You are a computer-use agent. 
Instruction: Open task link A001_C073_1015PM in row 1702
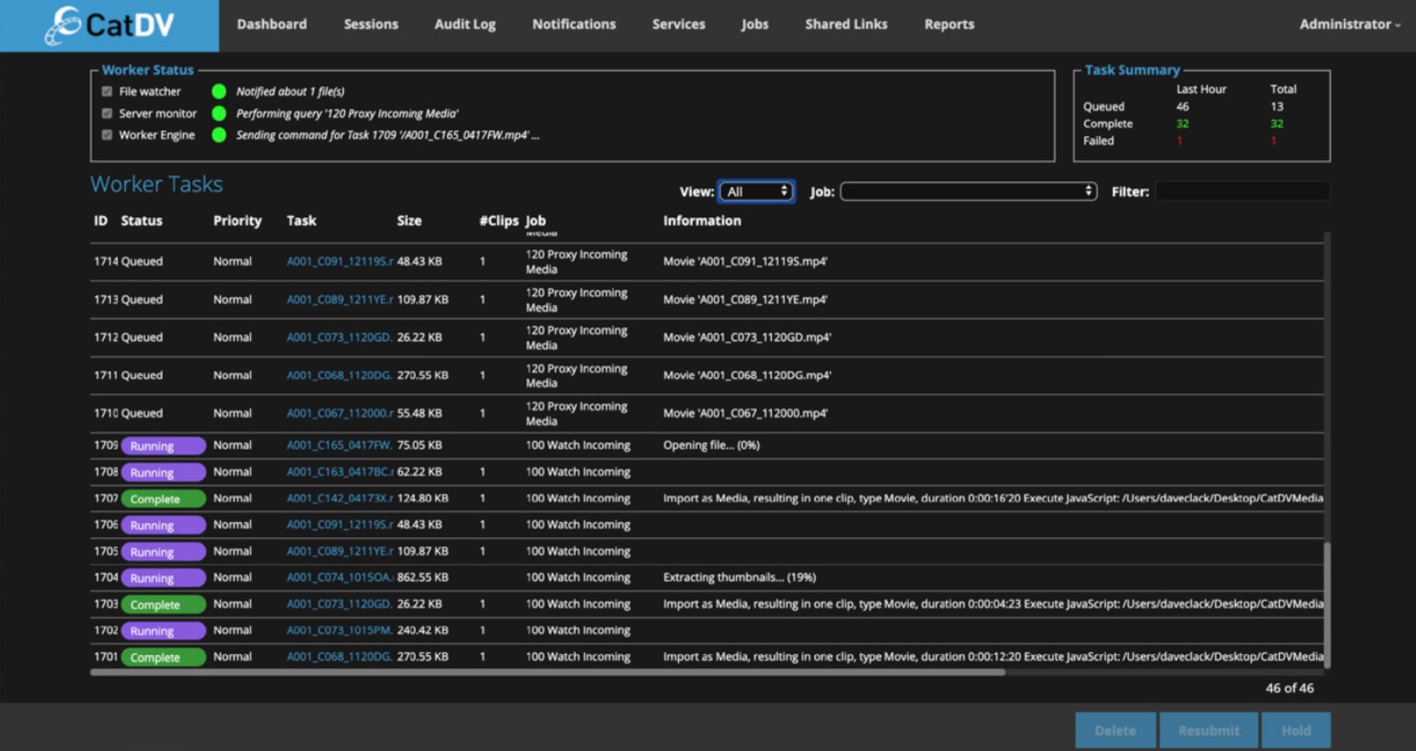[340, 631]
